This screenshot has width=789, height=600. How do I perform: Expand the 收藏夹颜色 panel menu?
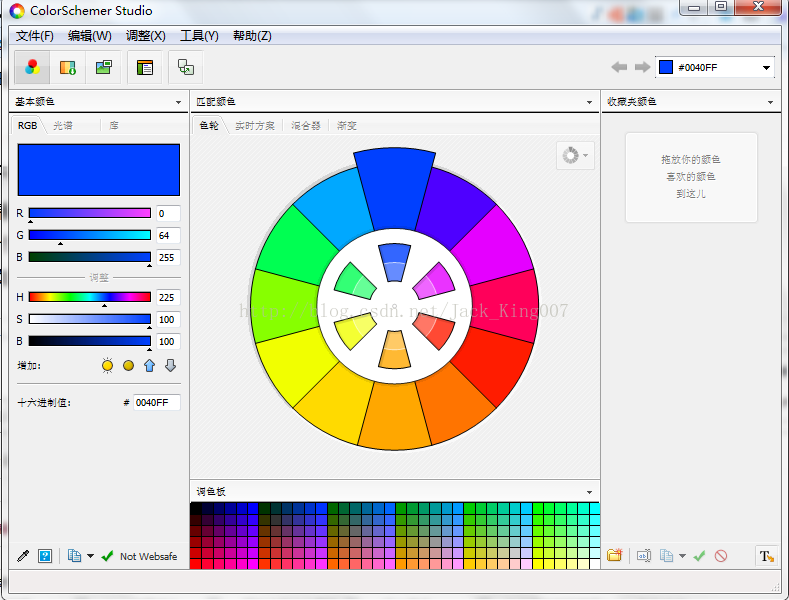770,102
